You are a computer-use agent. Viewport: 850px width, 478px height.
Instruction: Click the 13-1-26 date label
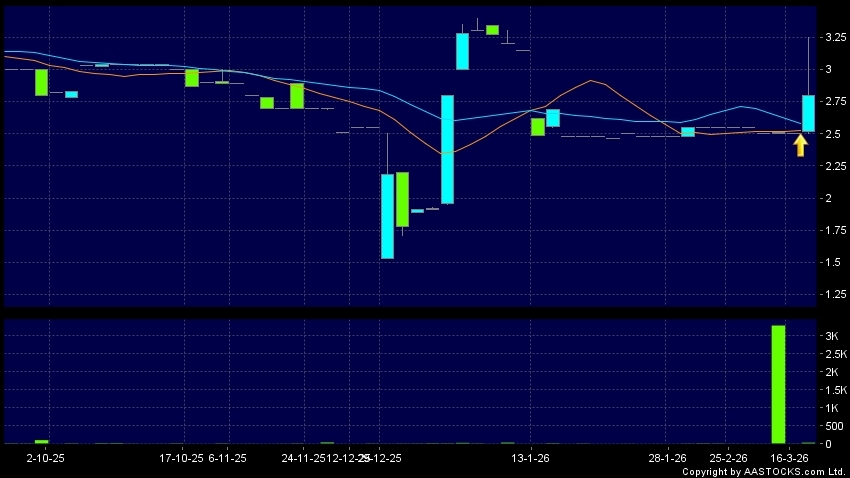point(531,458)
